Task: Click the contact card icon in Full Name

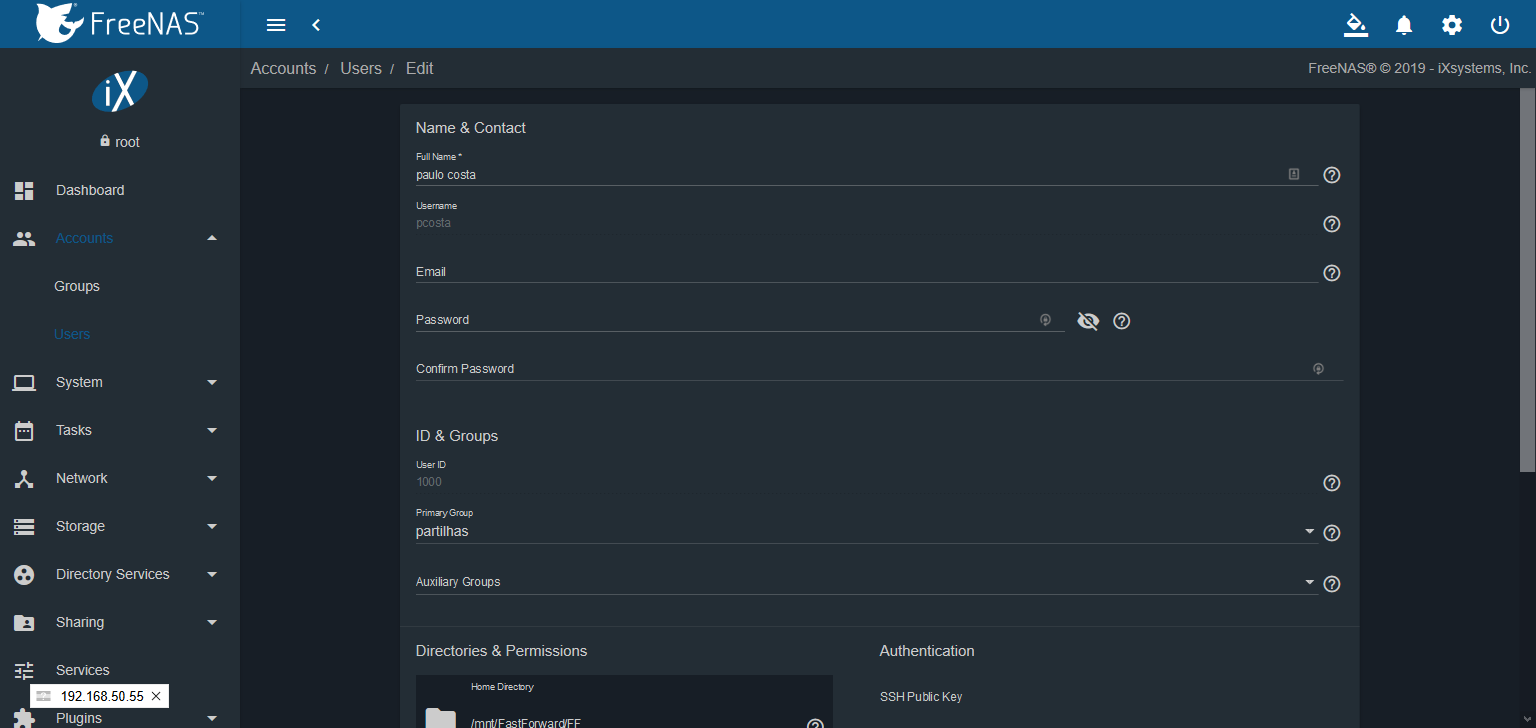Action: (1294, 174)
